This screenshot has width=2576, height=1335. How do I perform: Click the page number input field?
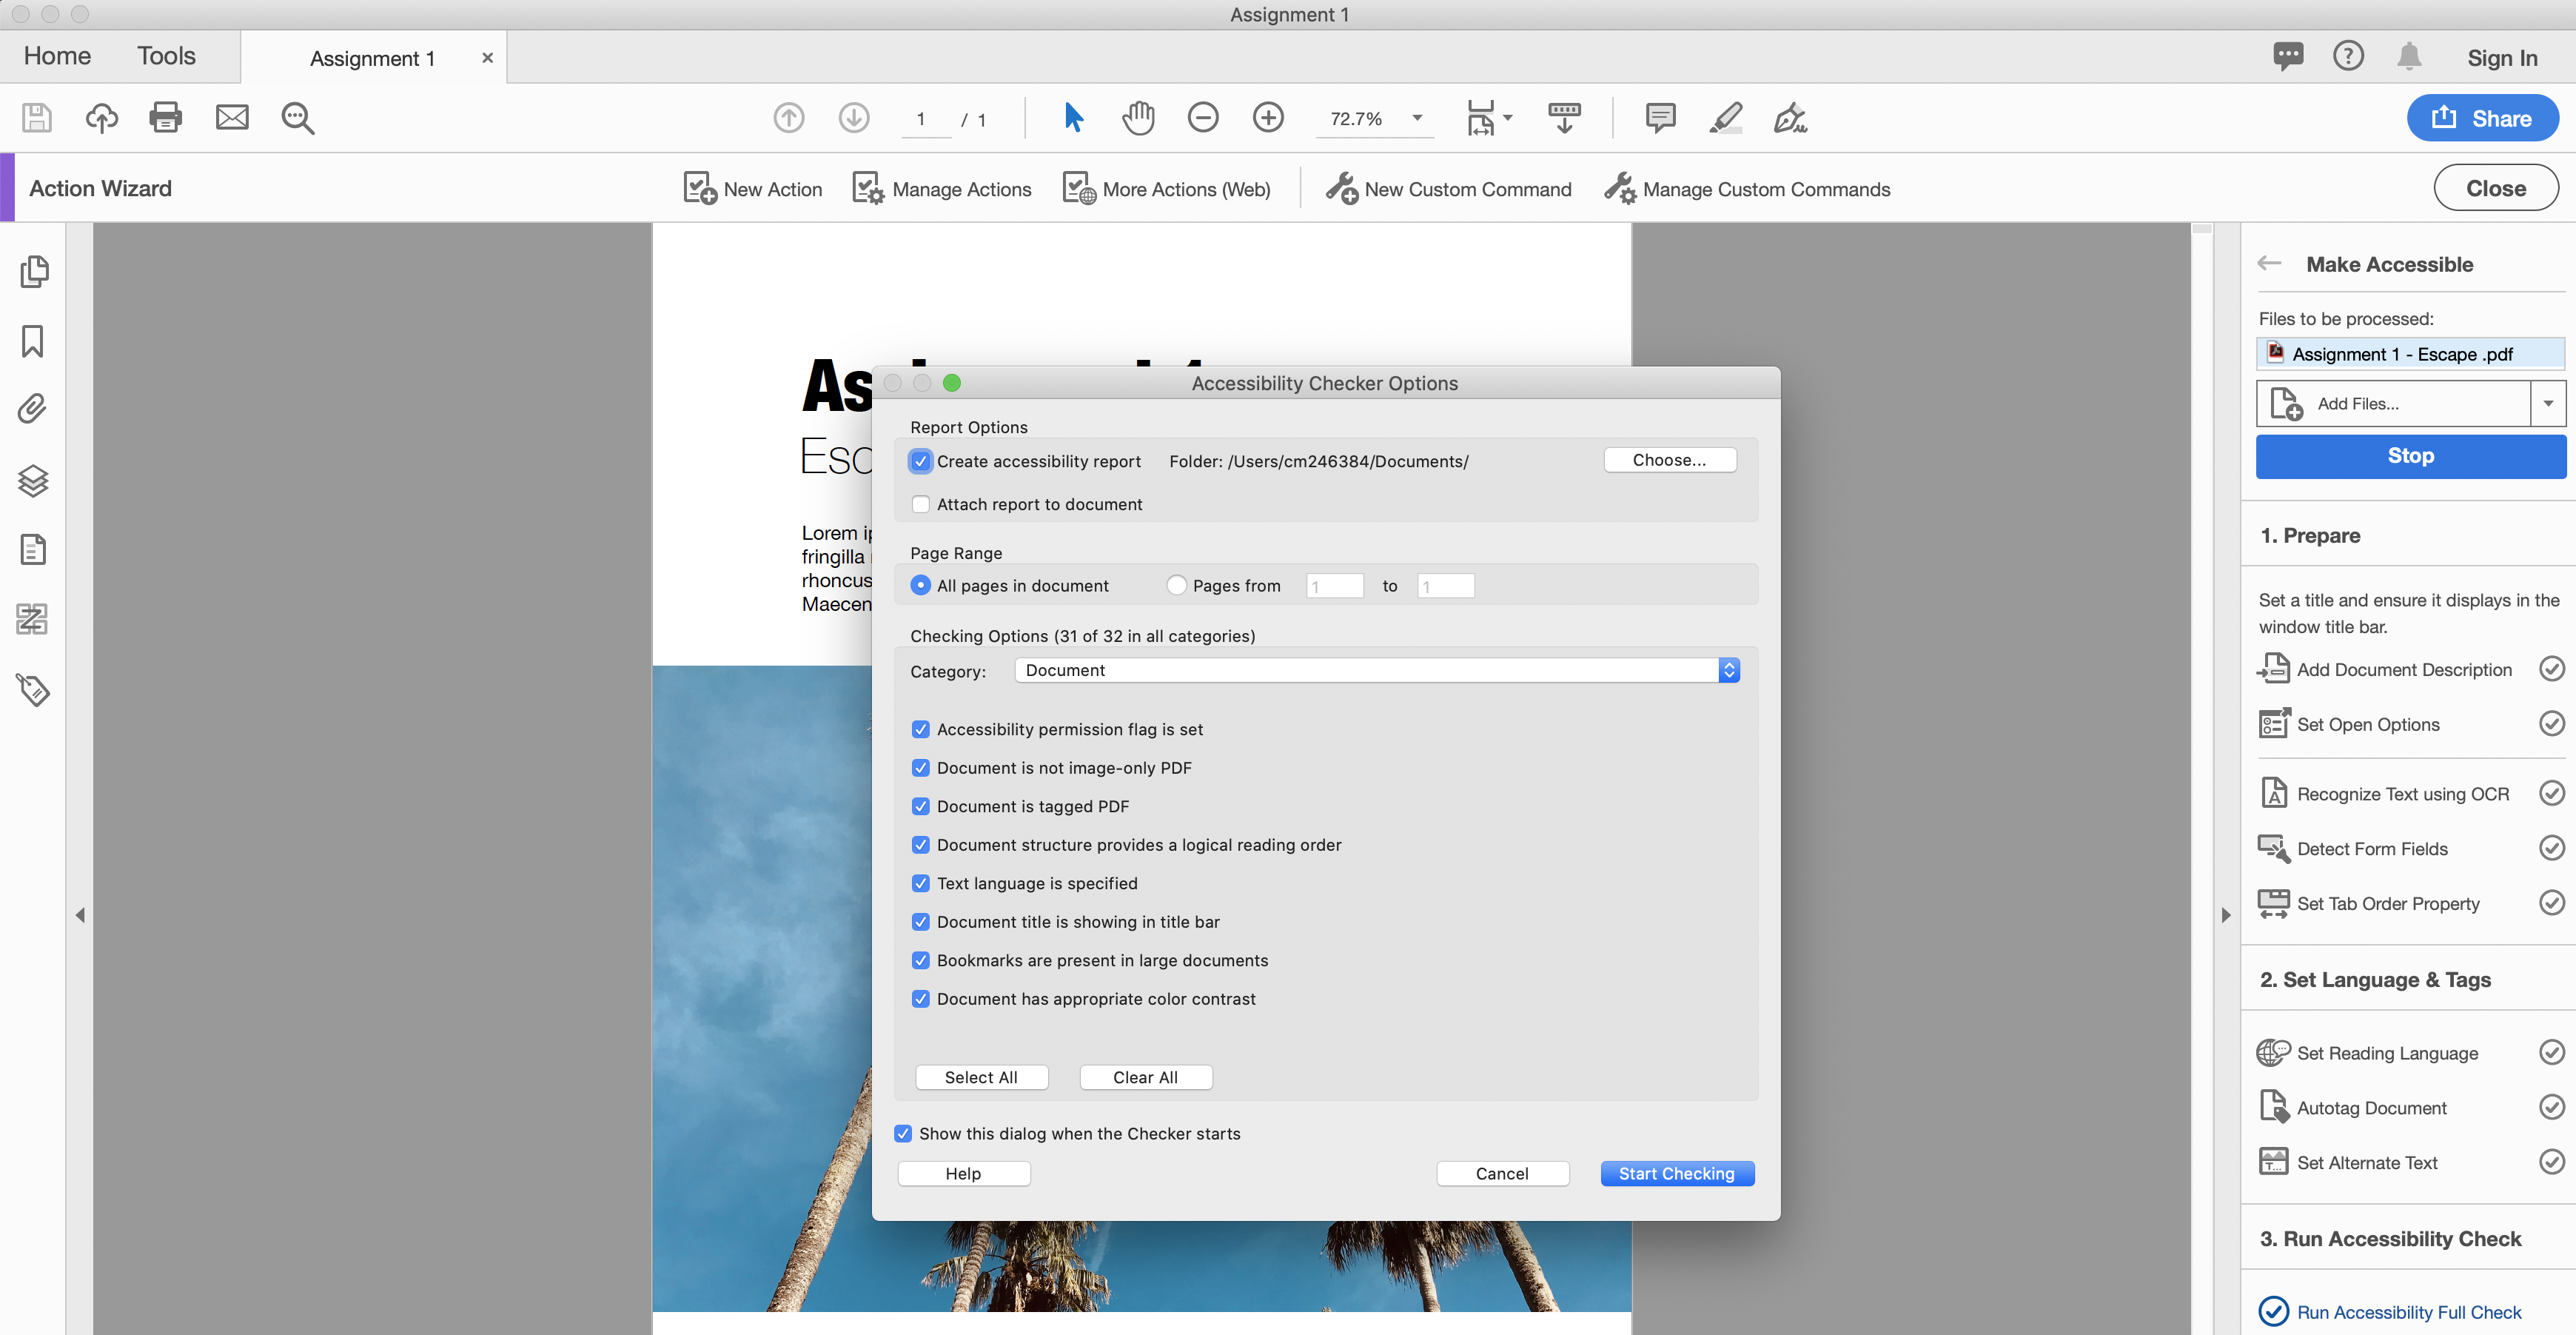(921, 119)
